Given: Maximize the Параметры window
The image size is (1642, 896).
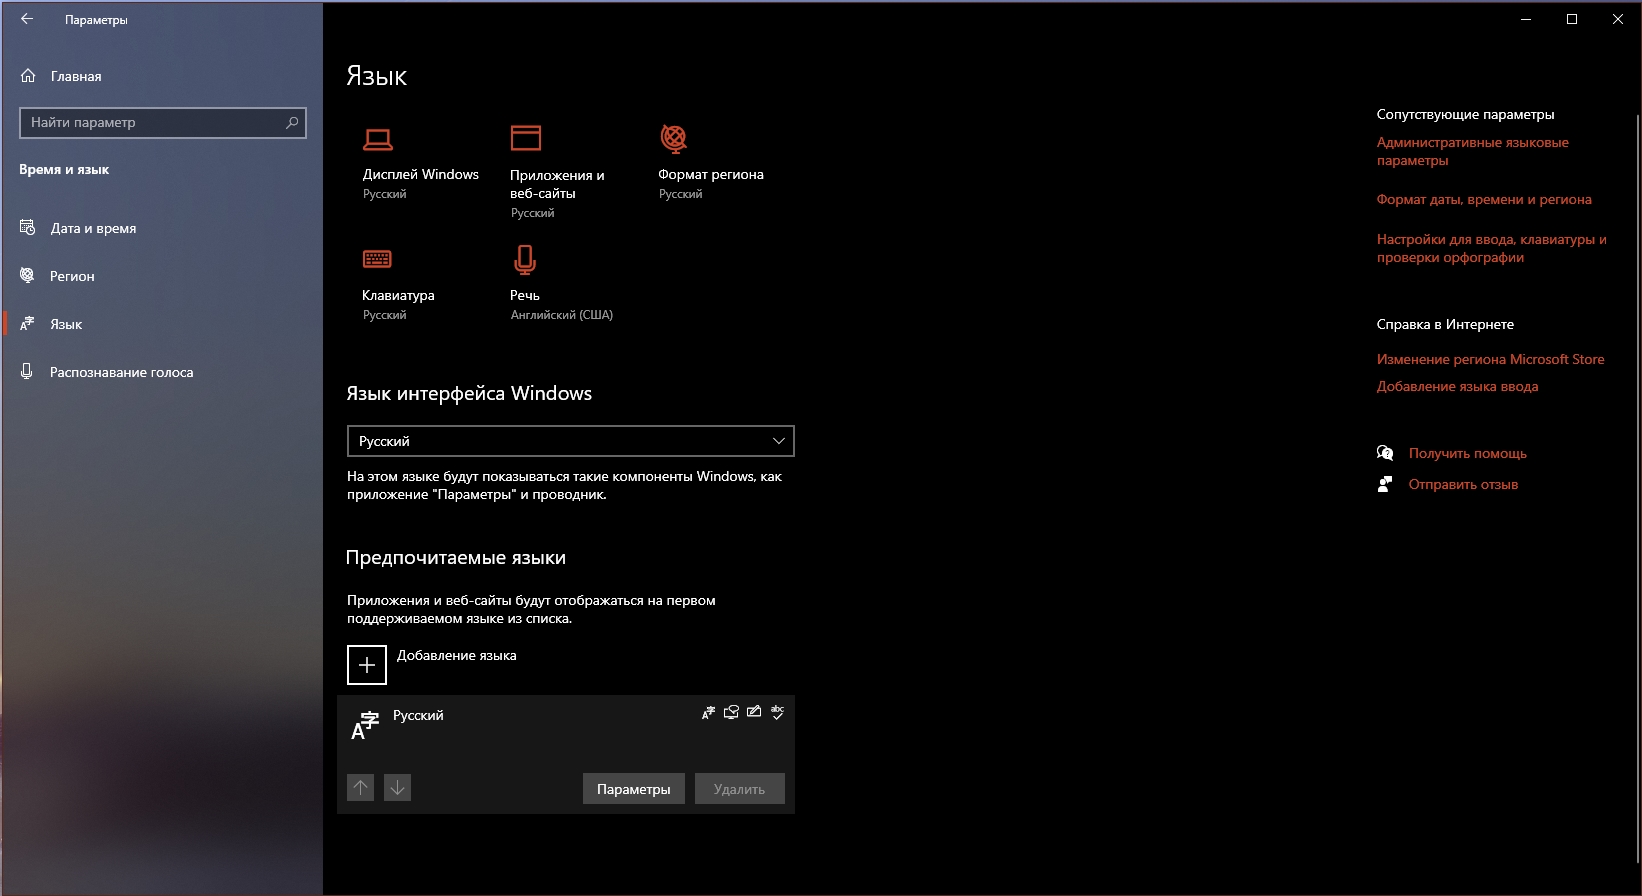Looking at the screenshot, I should point(1572,19).
